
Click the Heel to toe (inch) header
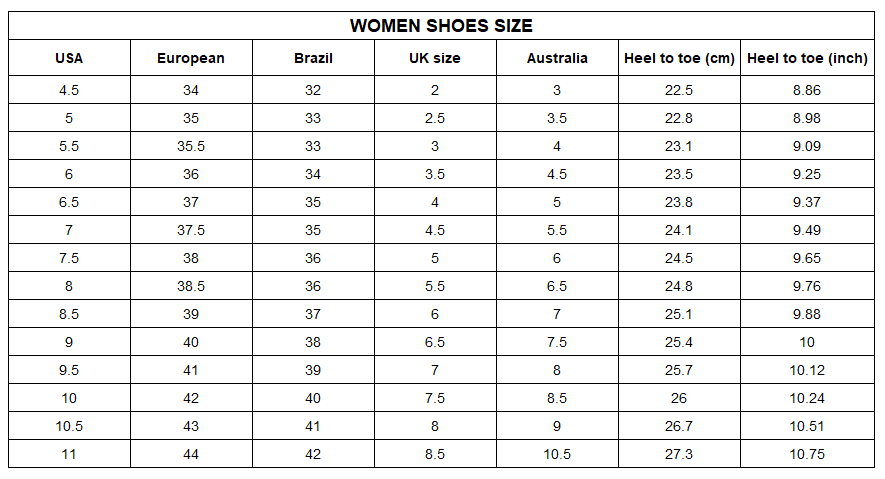(807, 58)
